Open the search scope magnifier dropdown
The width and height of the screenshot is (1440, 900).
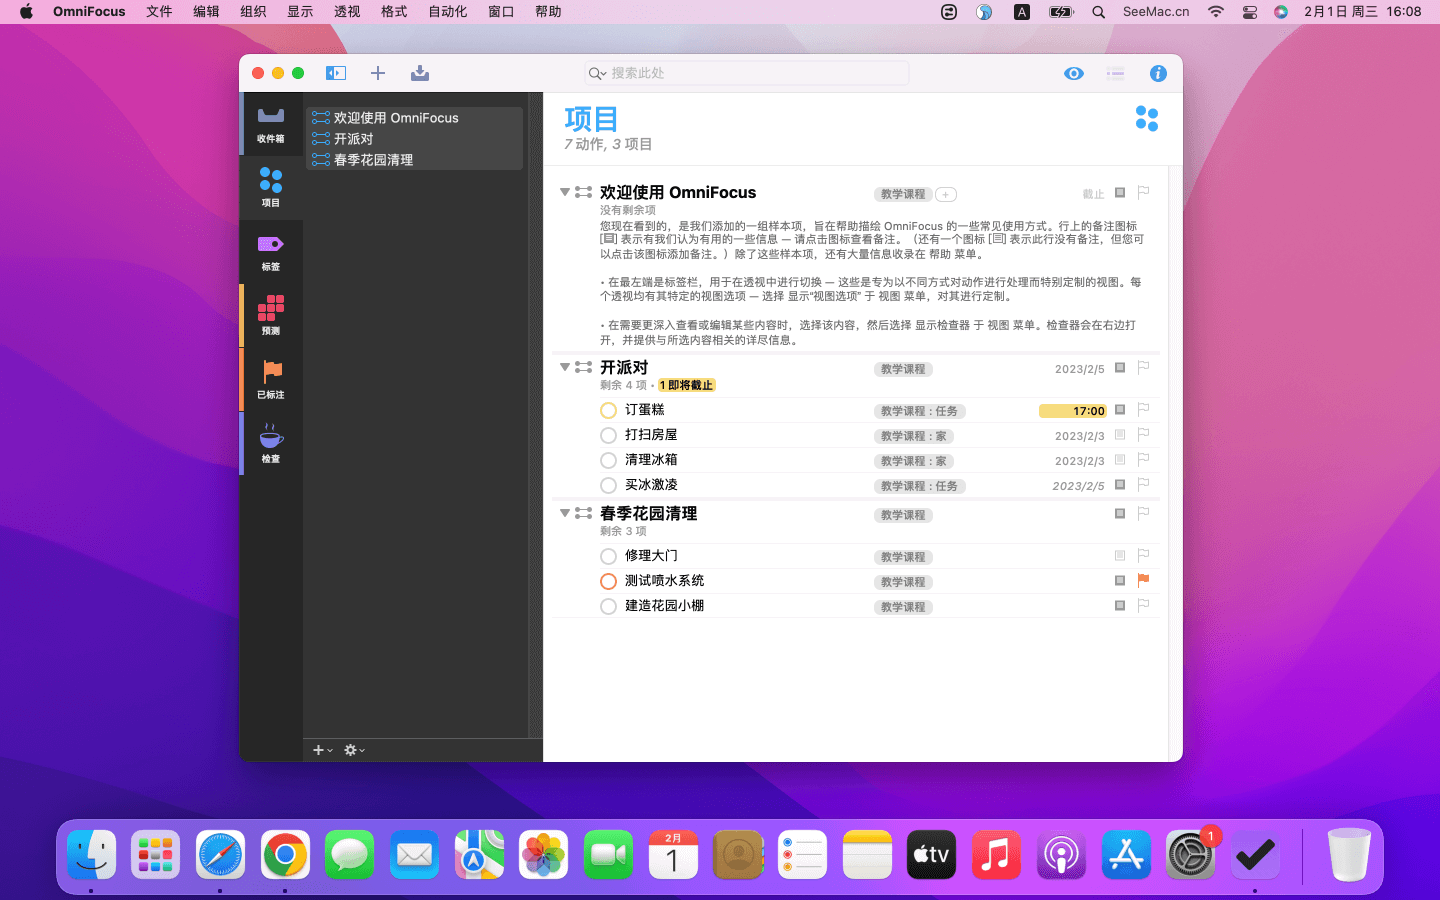597,73
